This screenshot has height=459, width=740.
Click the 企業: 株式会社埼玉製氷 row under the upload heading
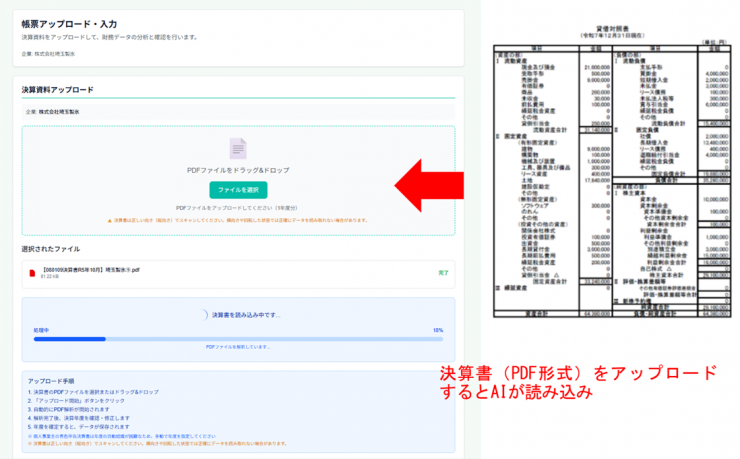tap(238, 112)
